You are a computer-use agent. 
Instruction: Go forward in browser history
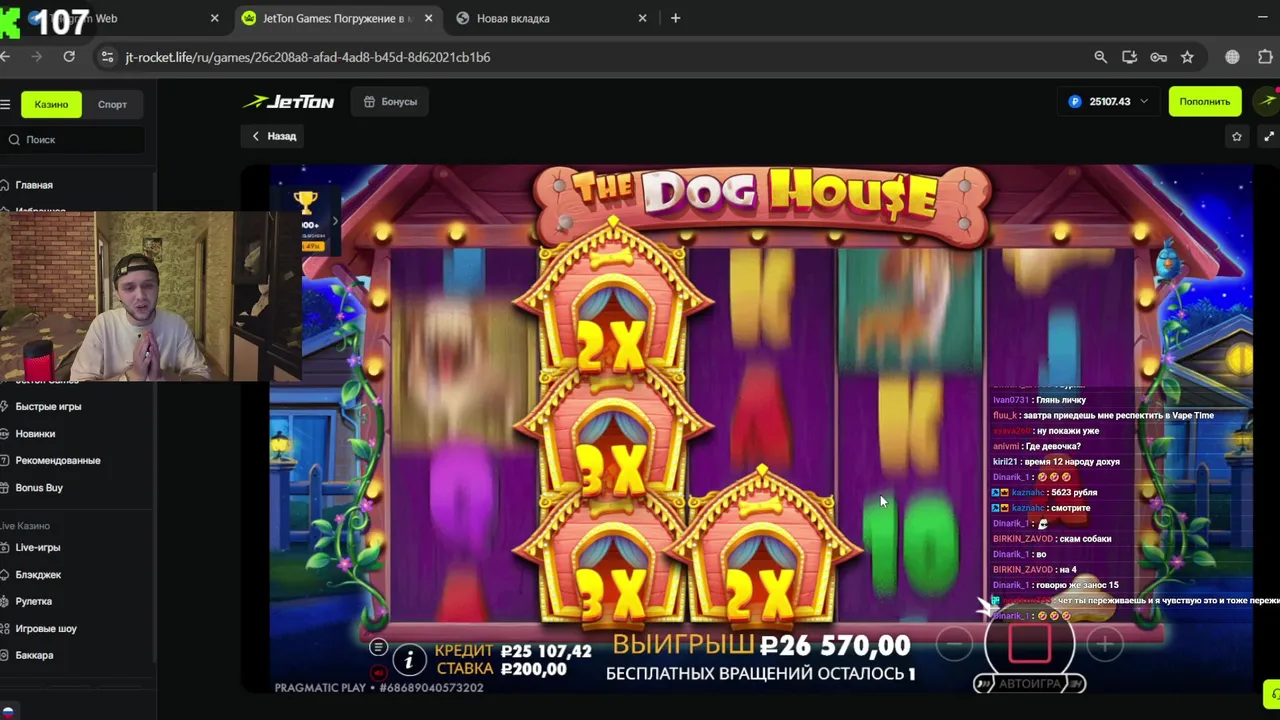tap(37, 57)
